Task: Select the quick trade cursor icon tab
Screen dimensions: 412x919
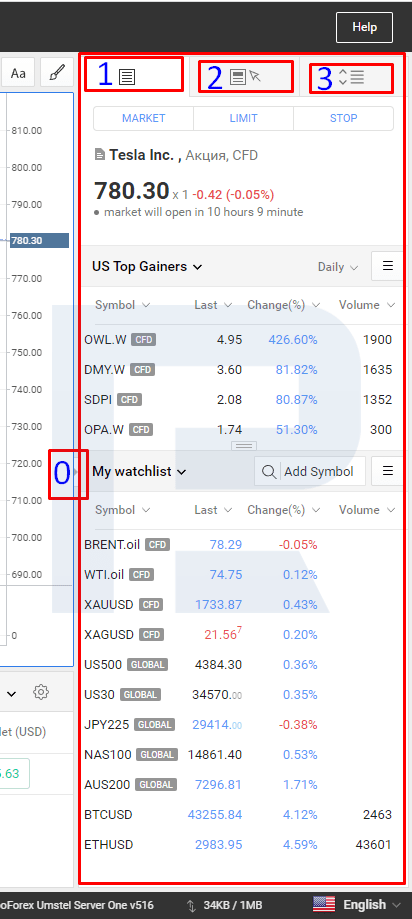Action: [245, 77]
